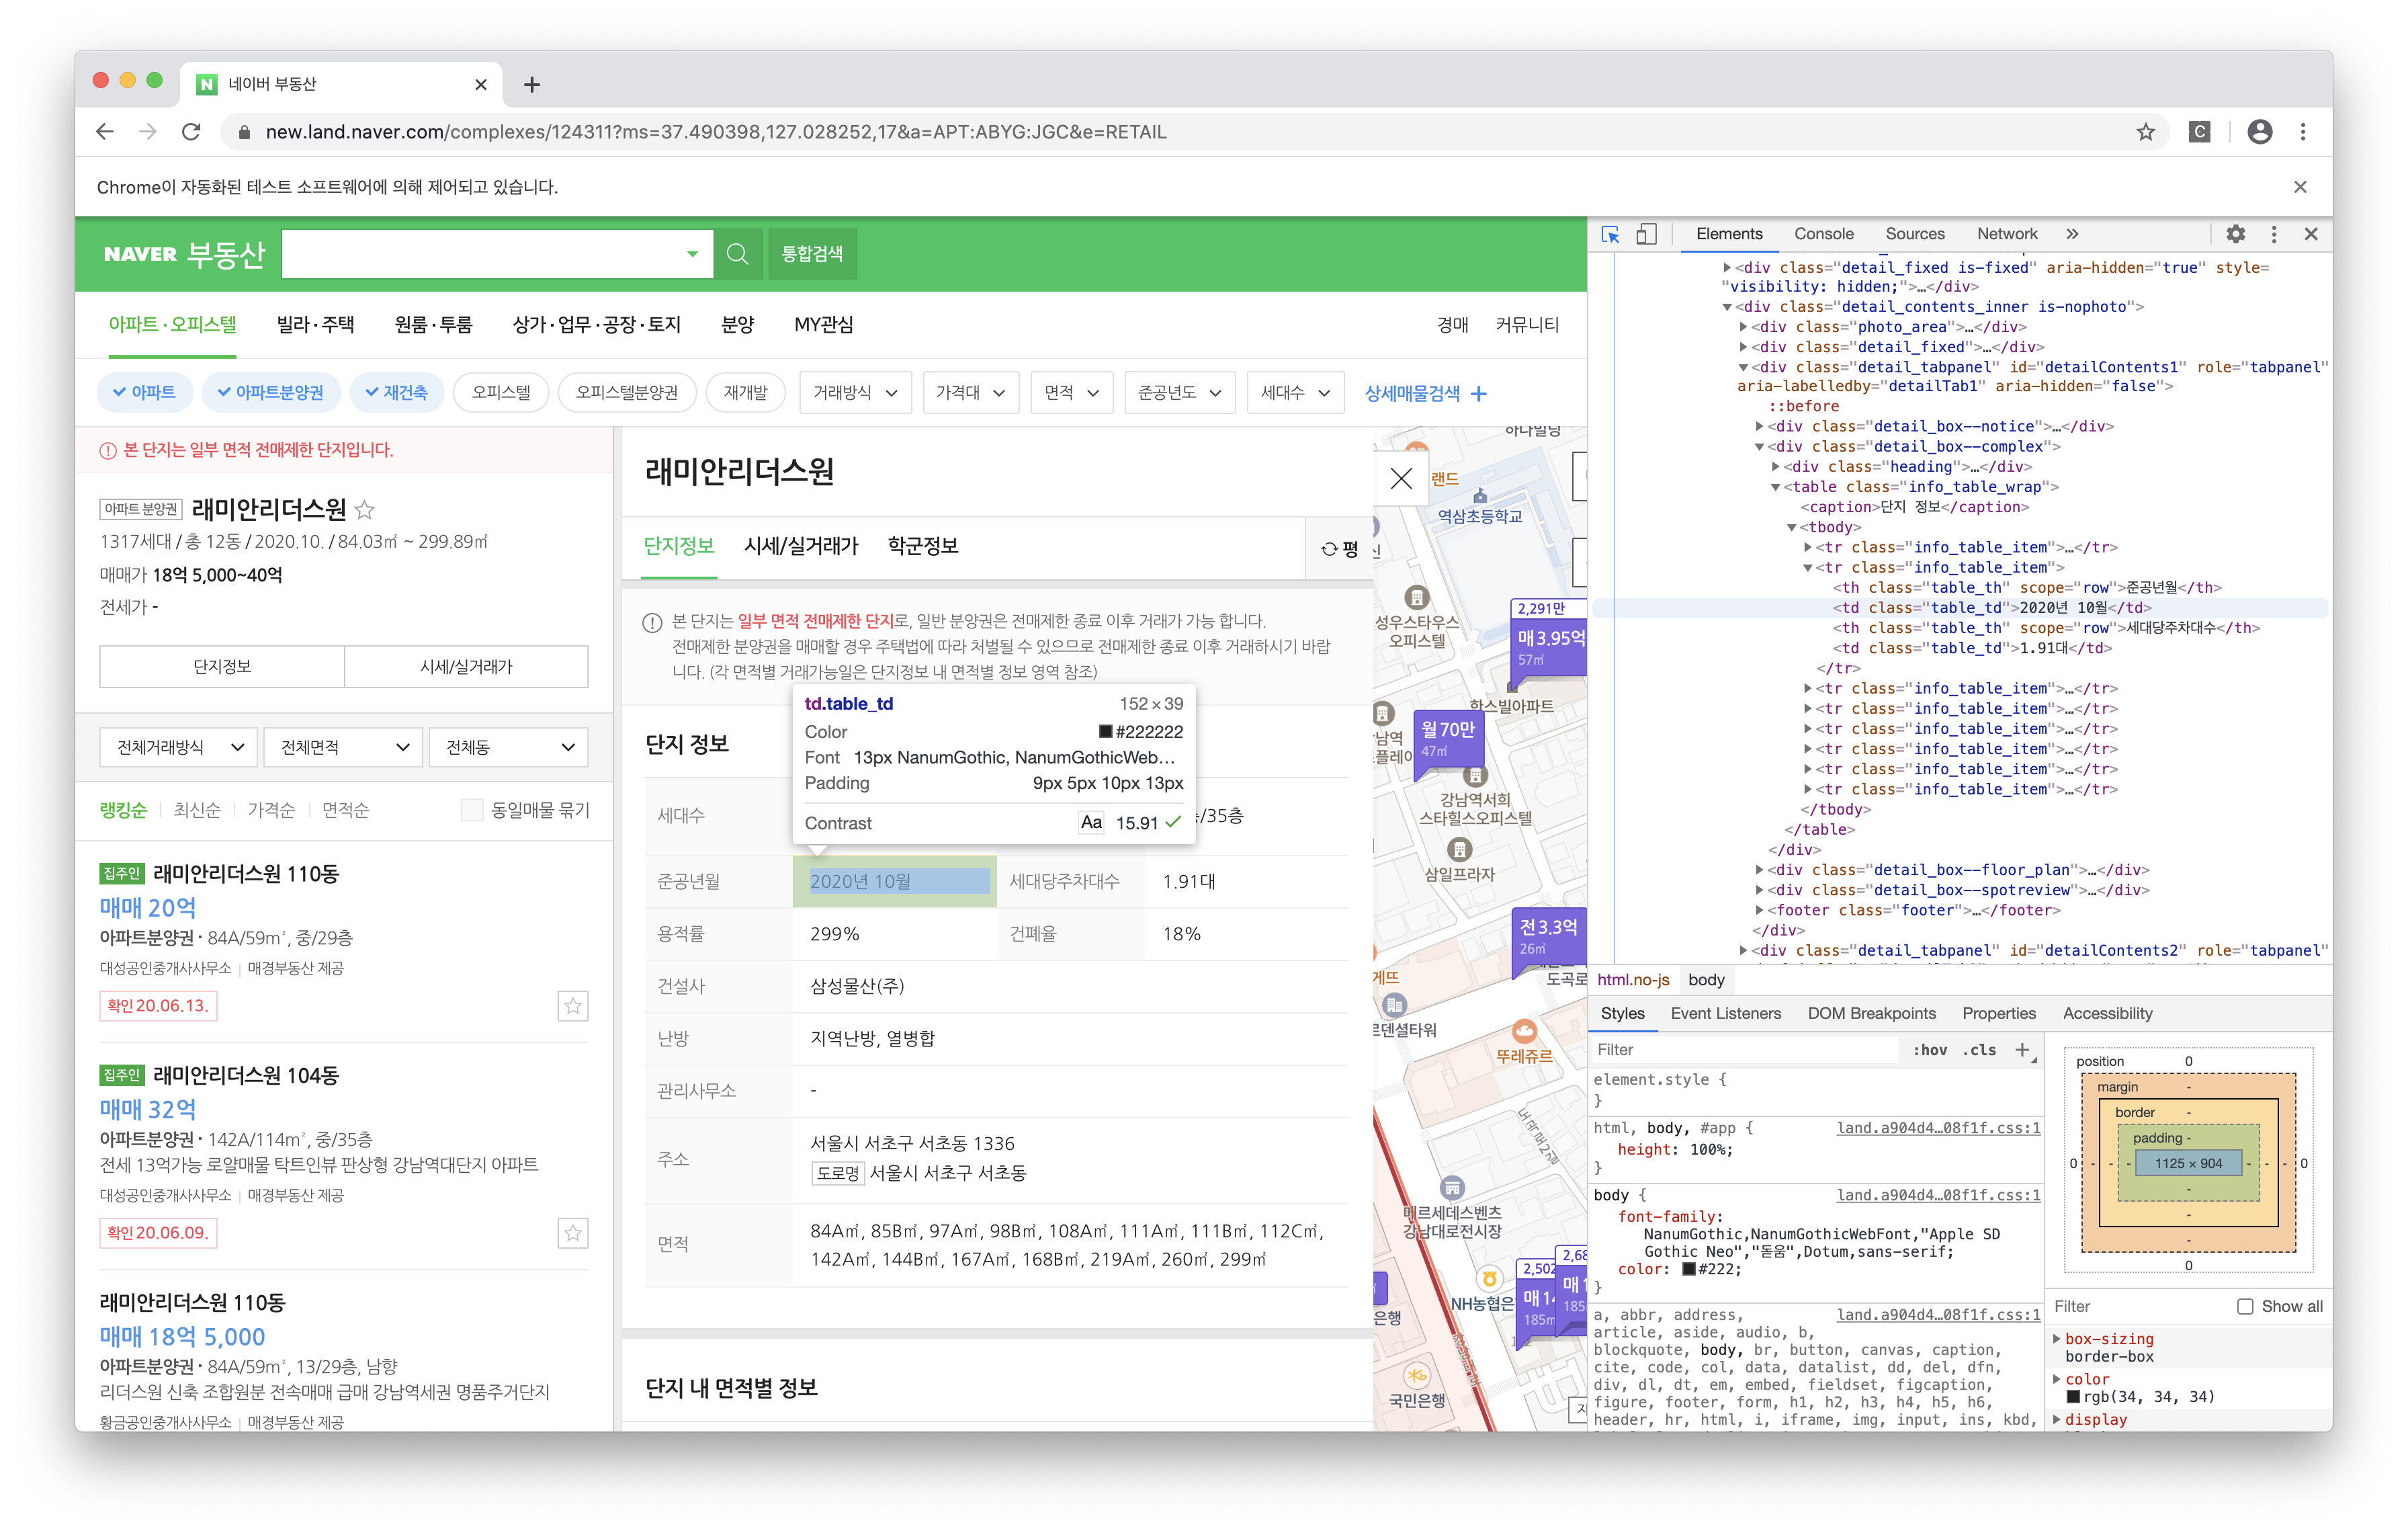The height and width of the screenshot is (1531, 2408).
Task: Open DevTools more options kebab menu
Action: pos(2274,234)
